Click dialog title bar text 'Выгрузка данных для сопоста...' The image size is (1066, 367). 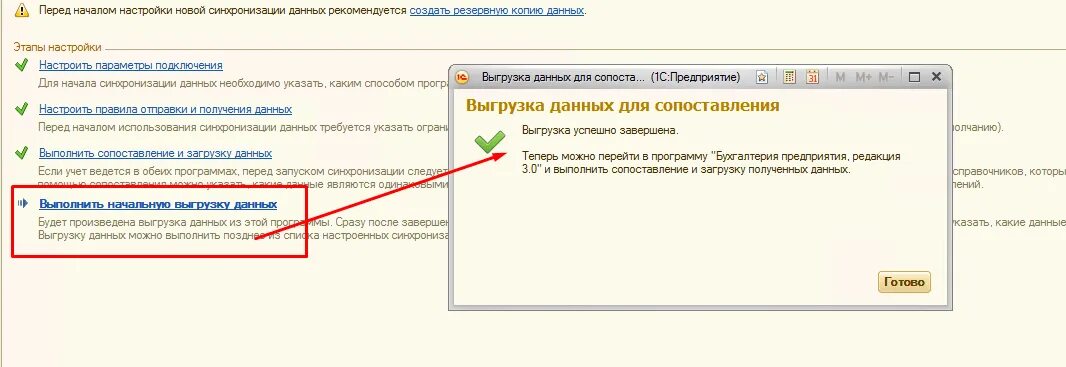pos(563,77)
